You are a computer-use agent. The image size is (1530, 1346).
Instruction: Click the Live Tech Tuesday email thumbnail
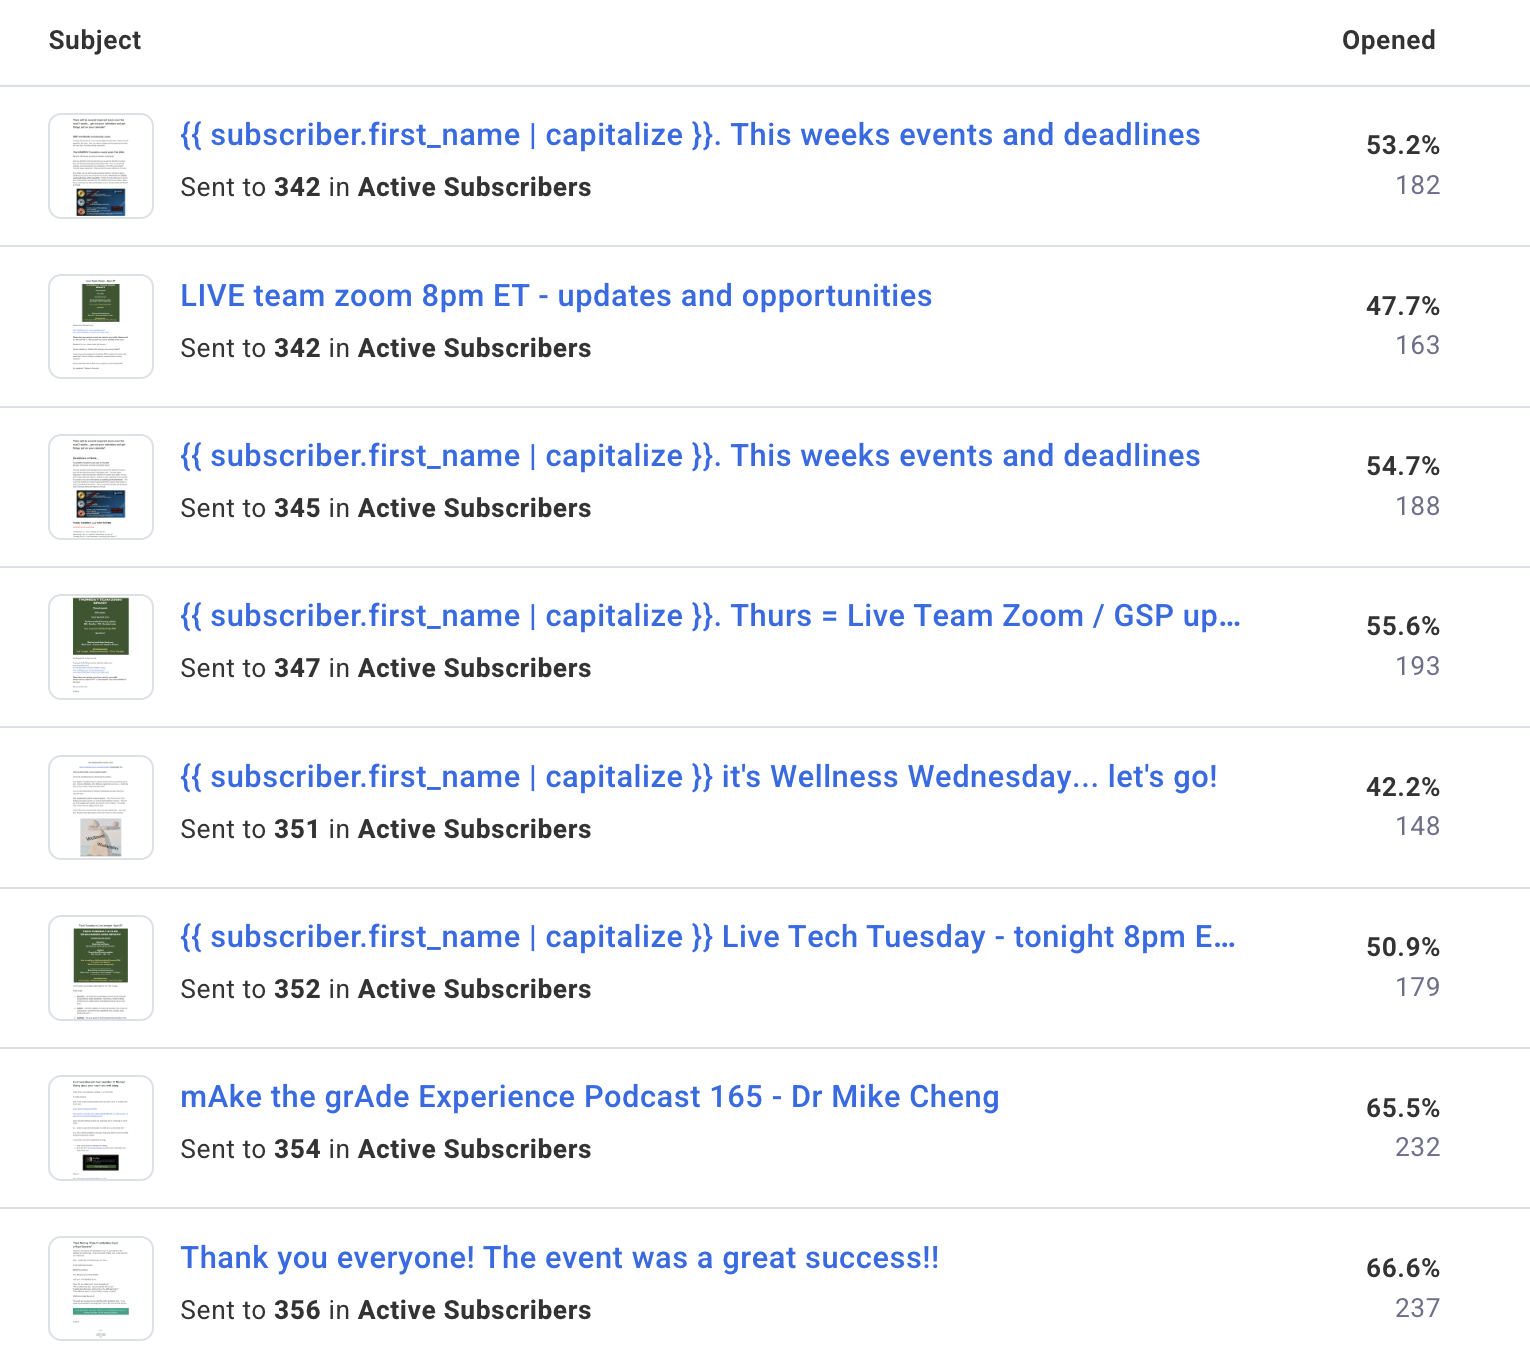click(100, 967)
